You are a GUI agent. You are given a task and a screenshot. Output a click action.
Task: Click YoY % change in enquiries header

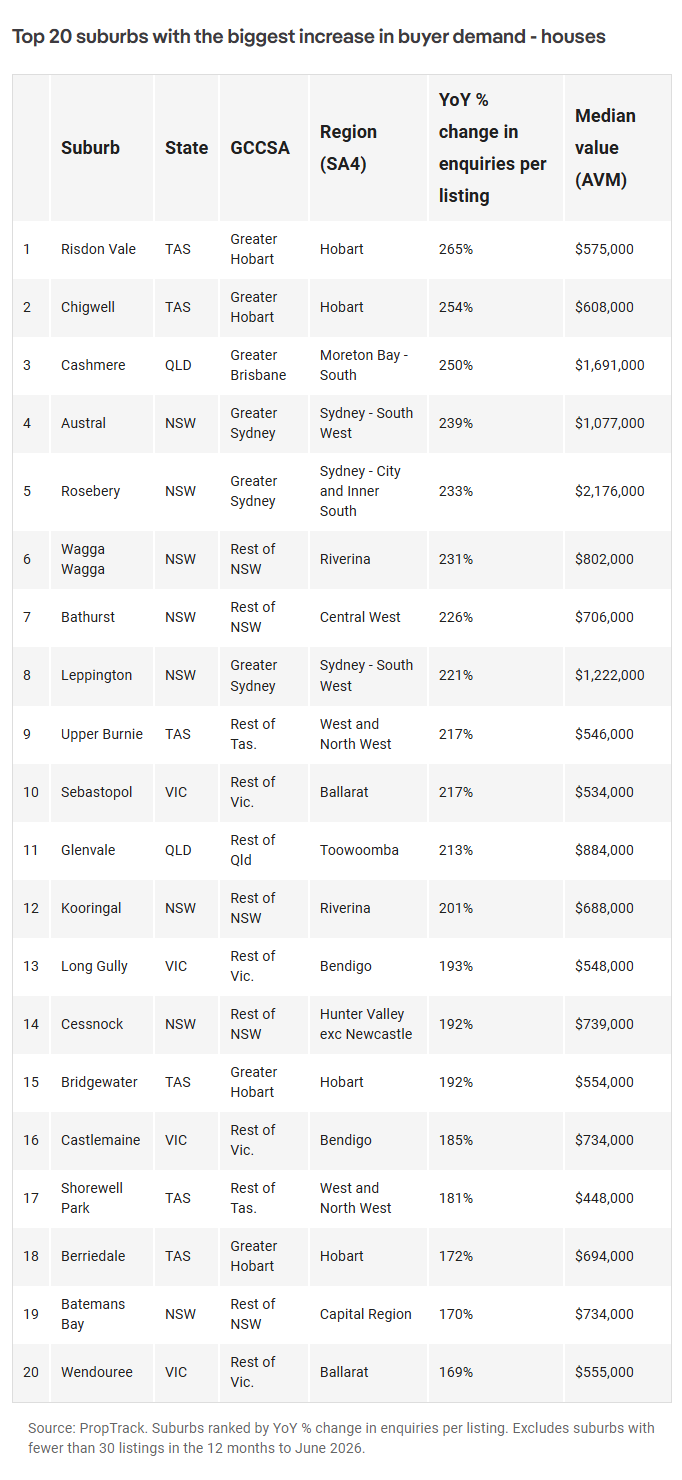click(x=493, y=148)
